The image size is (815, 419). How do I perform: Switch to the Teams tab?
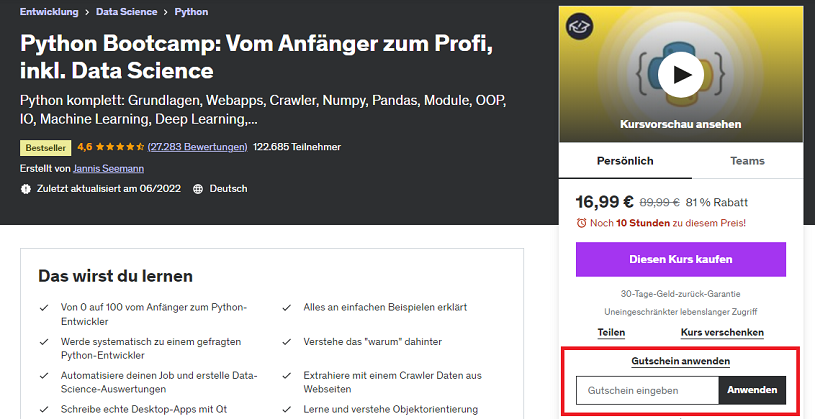747,160
